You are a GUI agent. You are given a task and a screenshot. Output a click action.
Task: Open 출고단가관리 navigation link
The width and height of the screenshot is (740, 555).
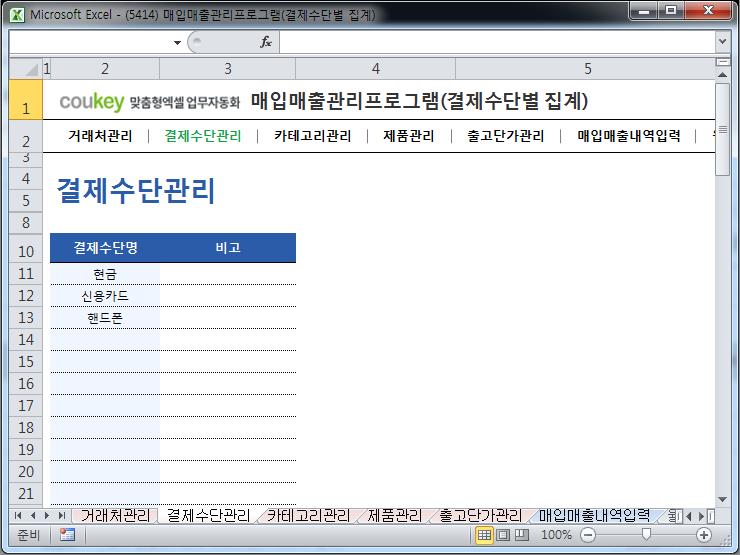coord(505,136)
